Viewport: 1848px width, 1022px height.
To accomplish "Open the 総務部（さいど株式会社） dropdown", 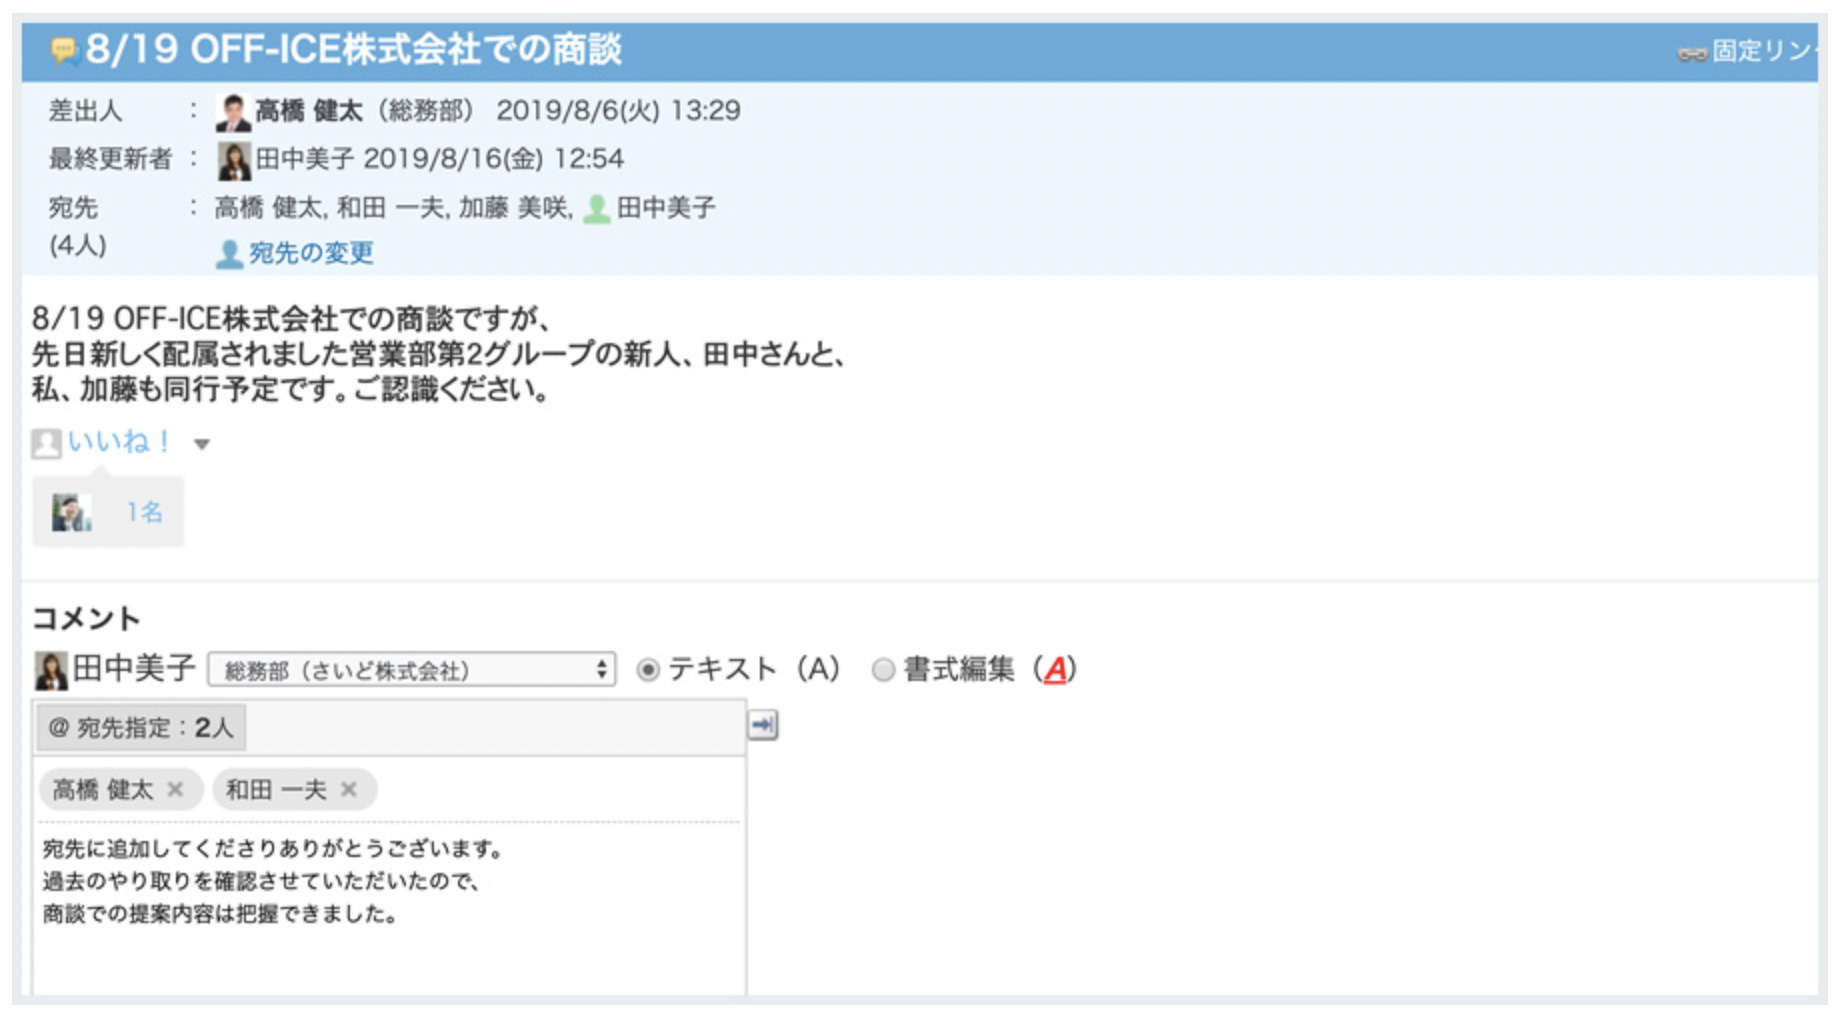I will [410, 669].
